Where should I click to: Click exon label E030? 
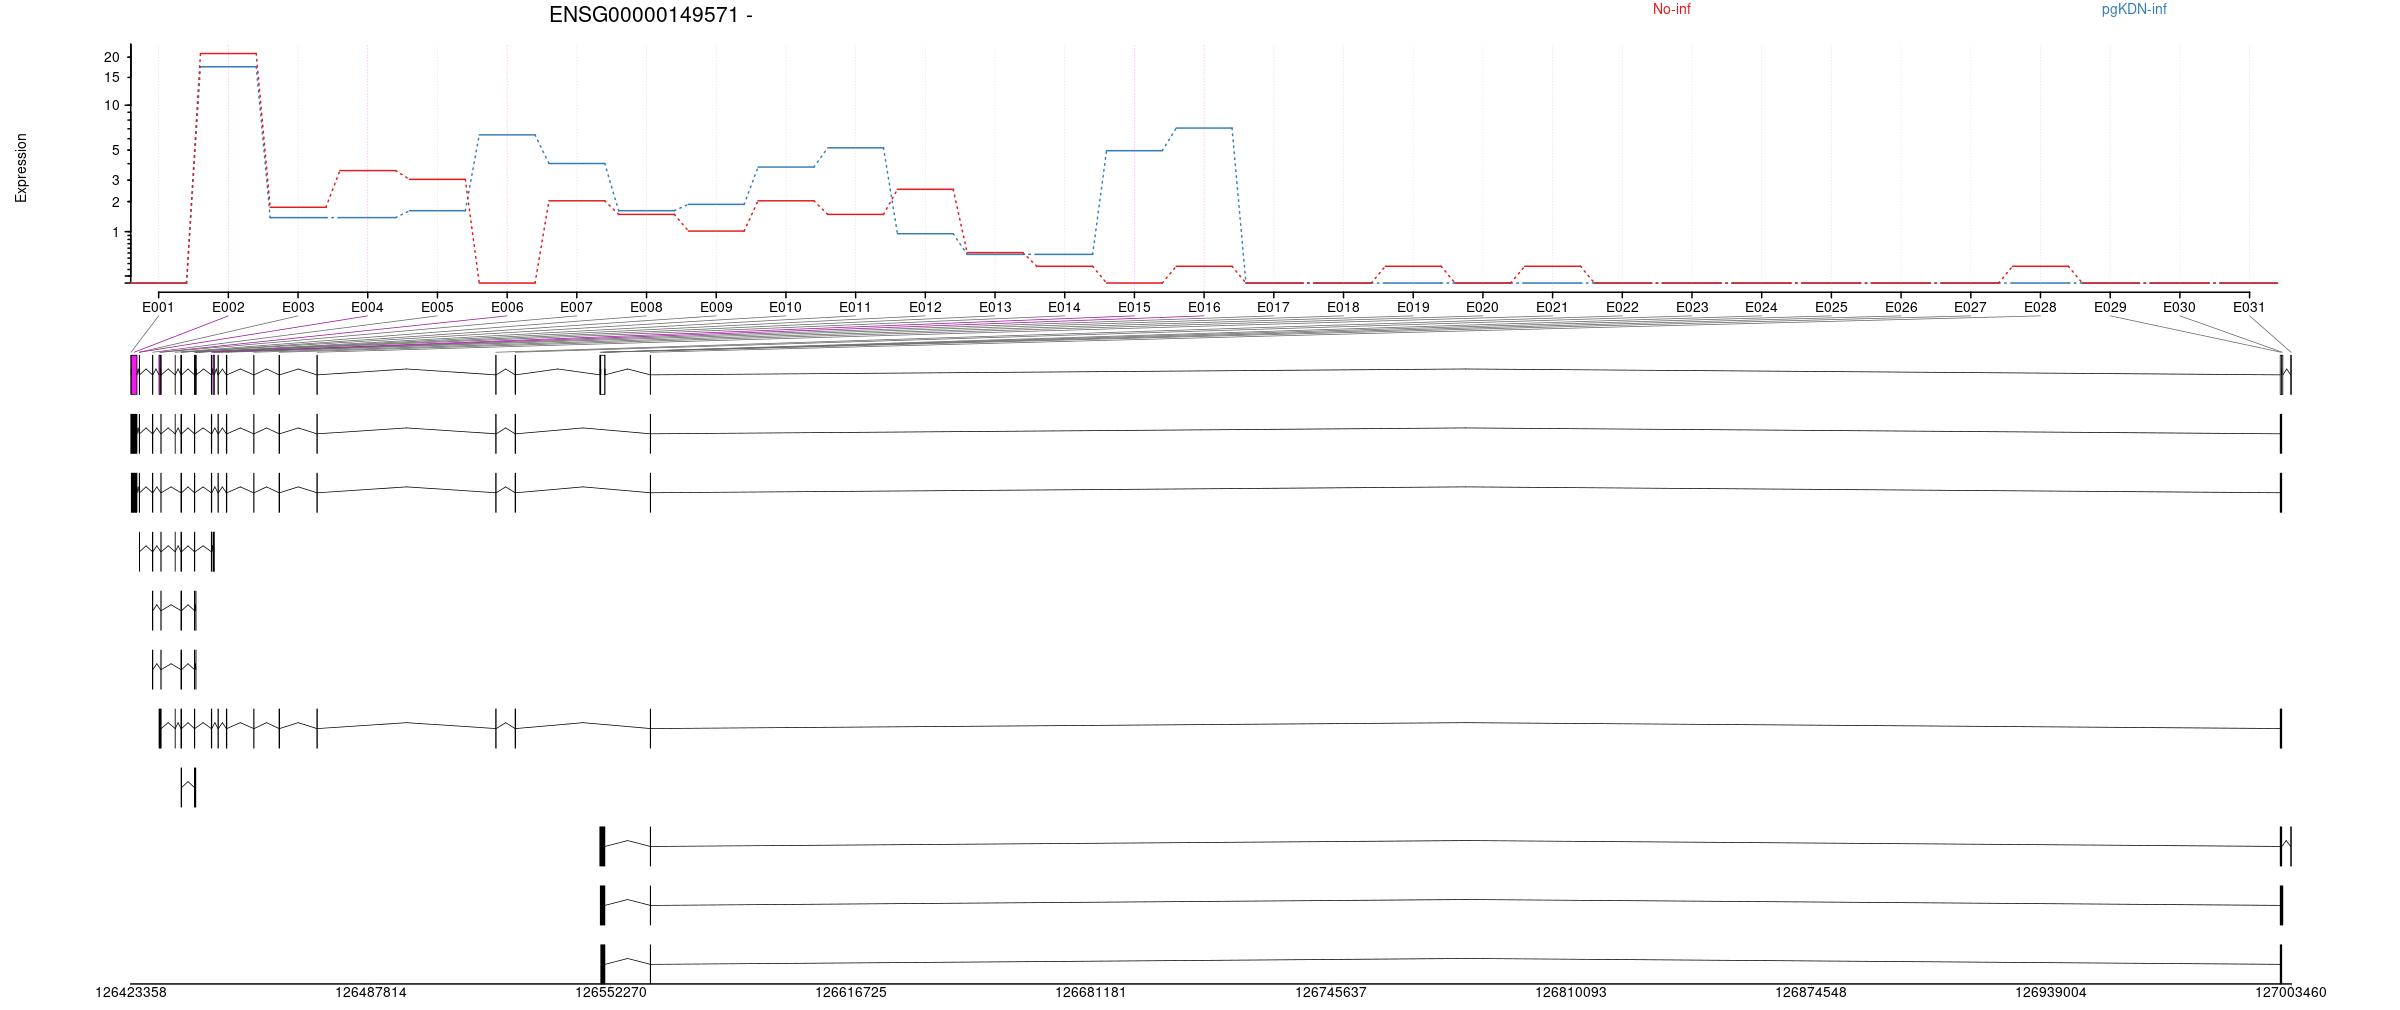tap(2179, 307)
